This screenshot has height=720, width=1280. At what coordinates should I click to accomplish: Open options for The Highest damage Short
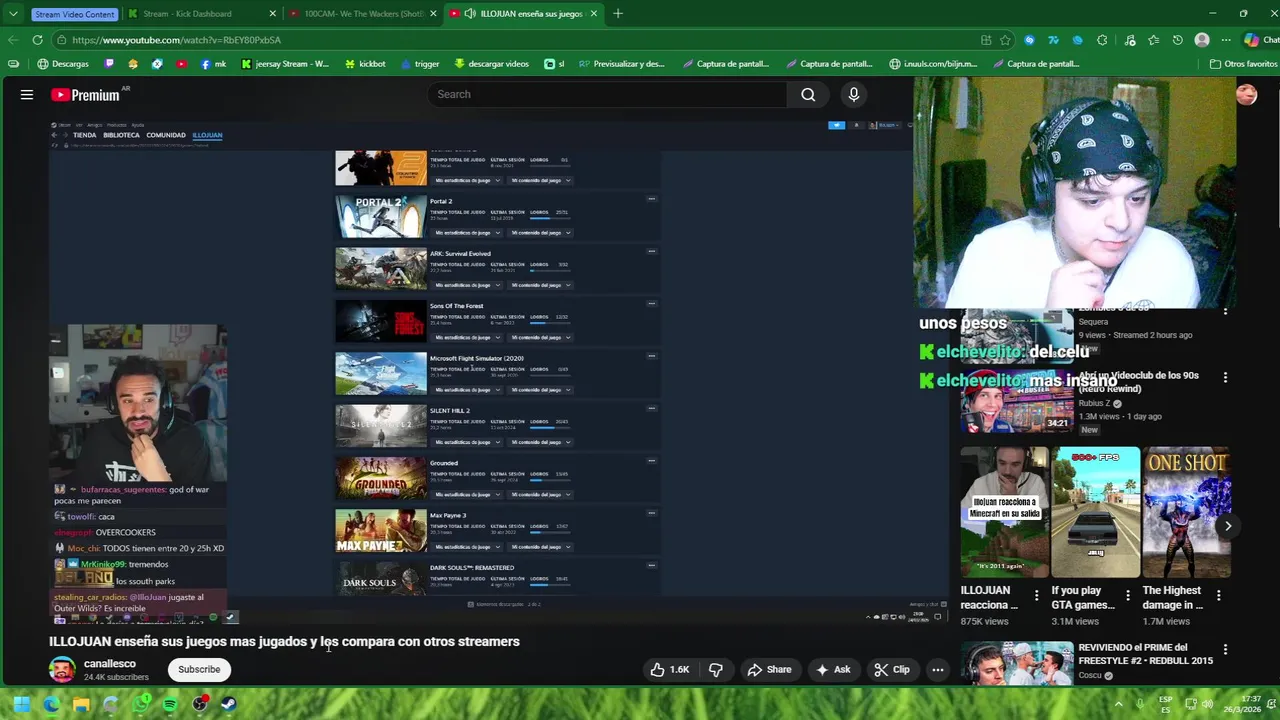tap(1218, 596)
